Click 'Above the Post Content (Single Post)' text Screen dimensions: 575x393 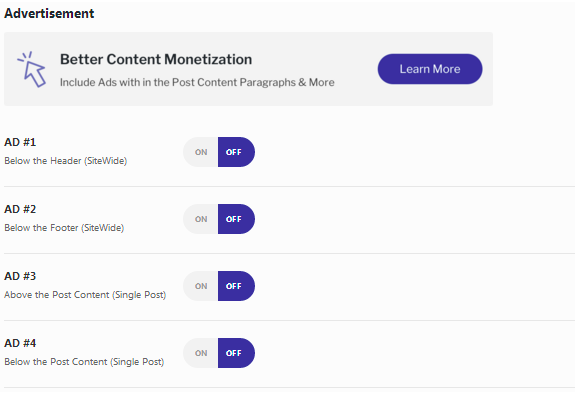click(x=85, y=295)
